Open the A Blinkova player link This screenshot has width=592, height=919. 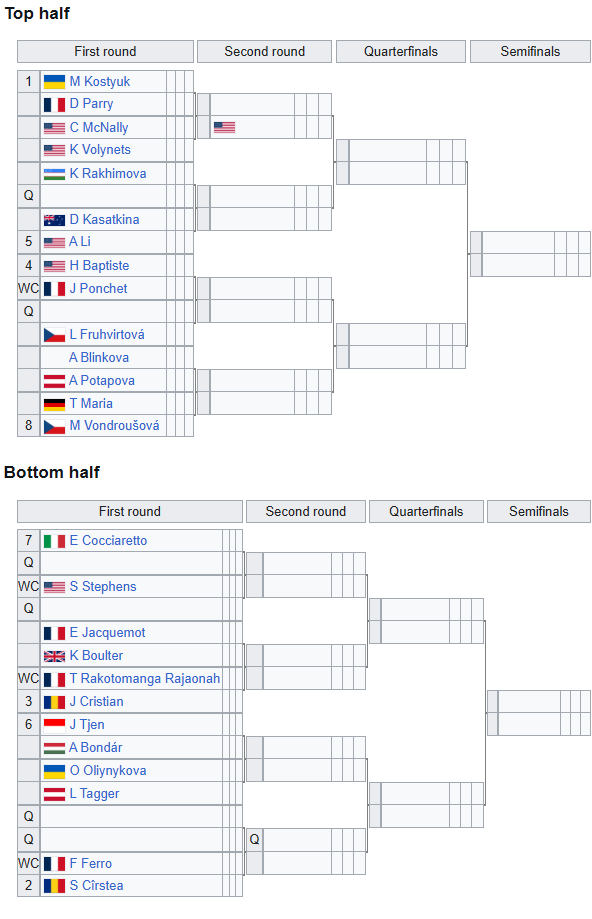tap(98, 358)
